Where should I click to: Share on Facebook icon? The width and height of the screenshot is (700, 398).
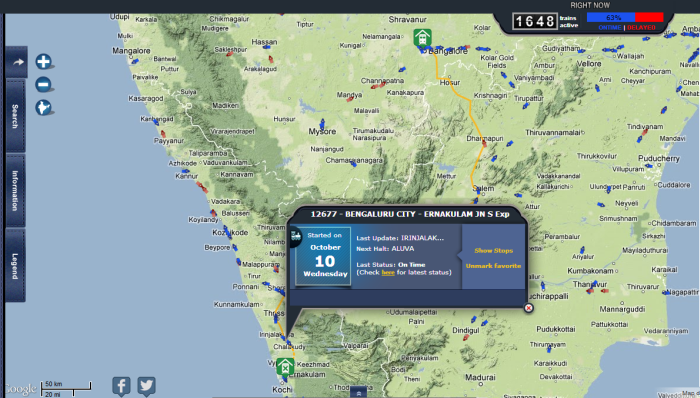pyautogui.click(x=121, y=386)
